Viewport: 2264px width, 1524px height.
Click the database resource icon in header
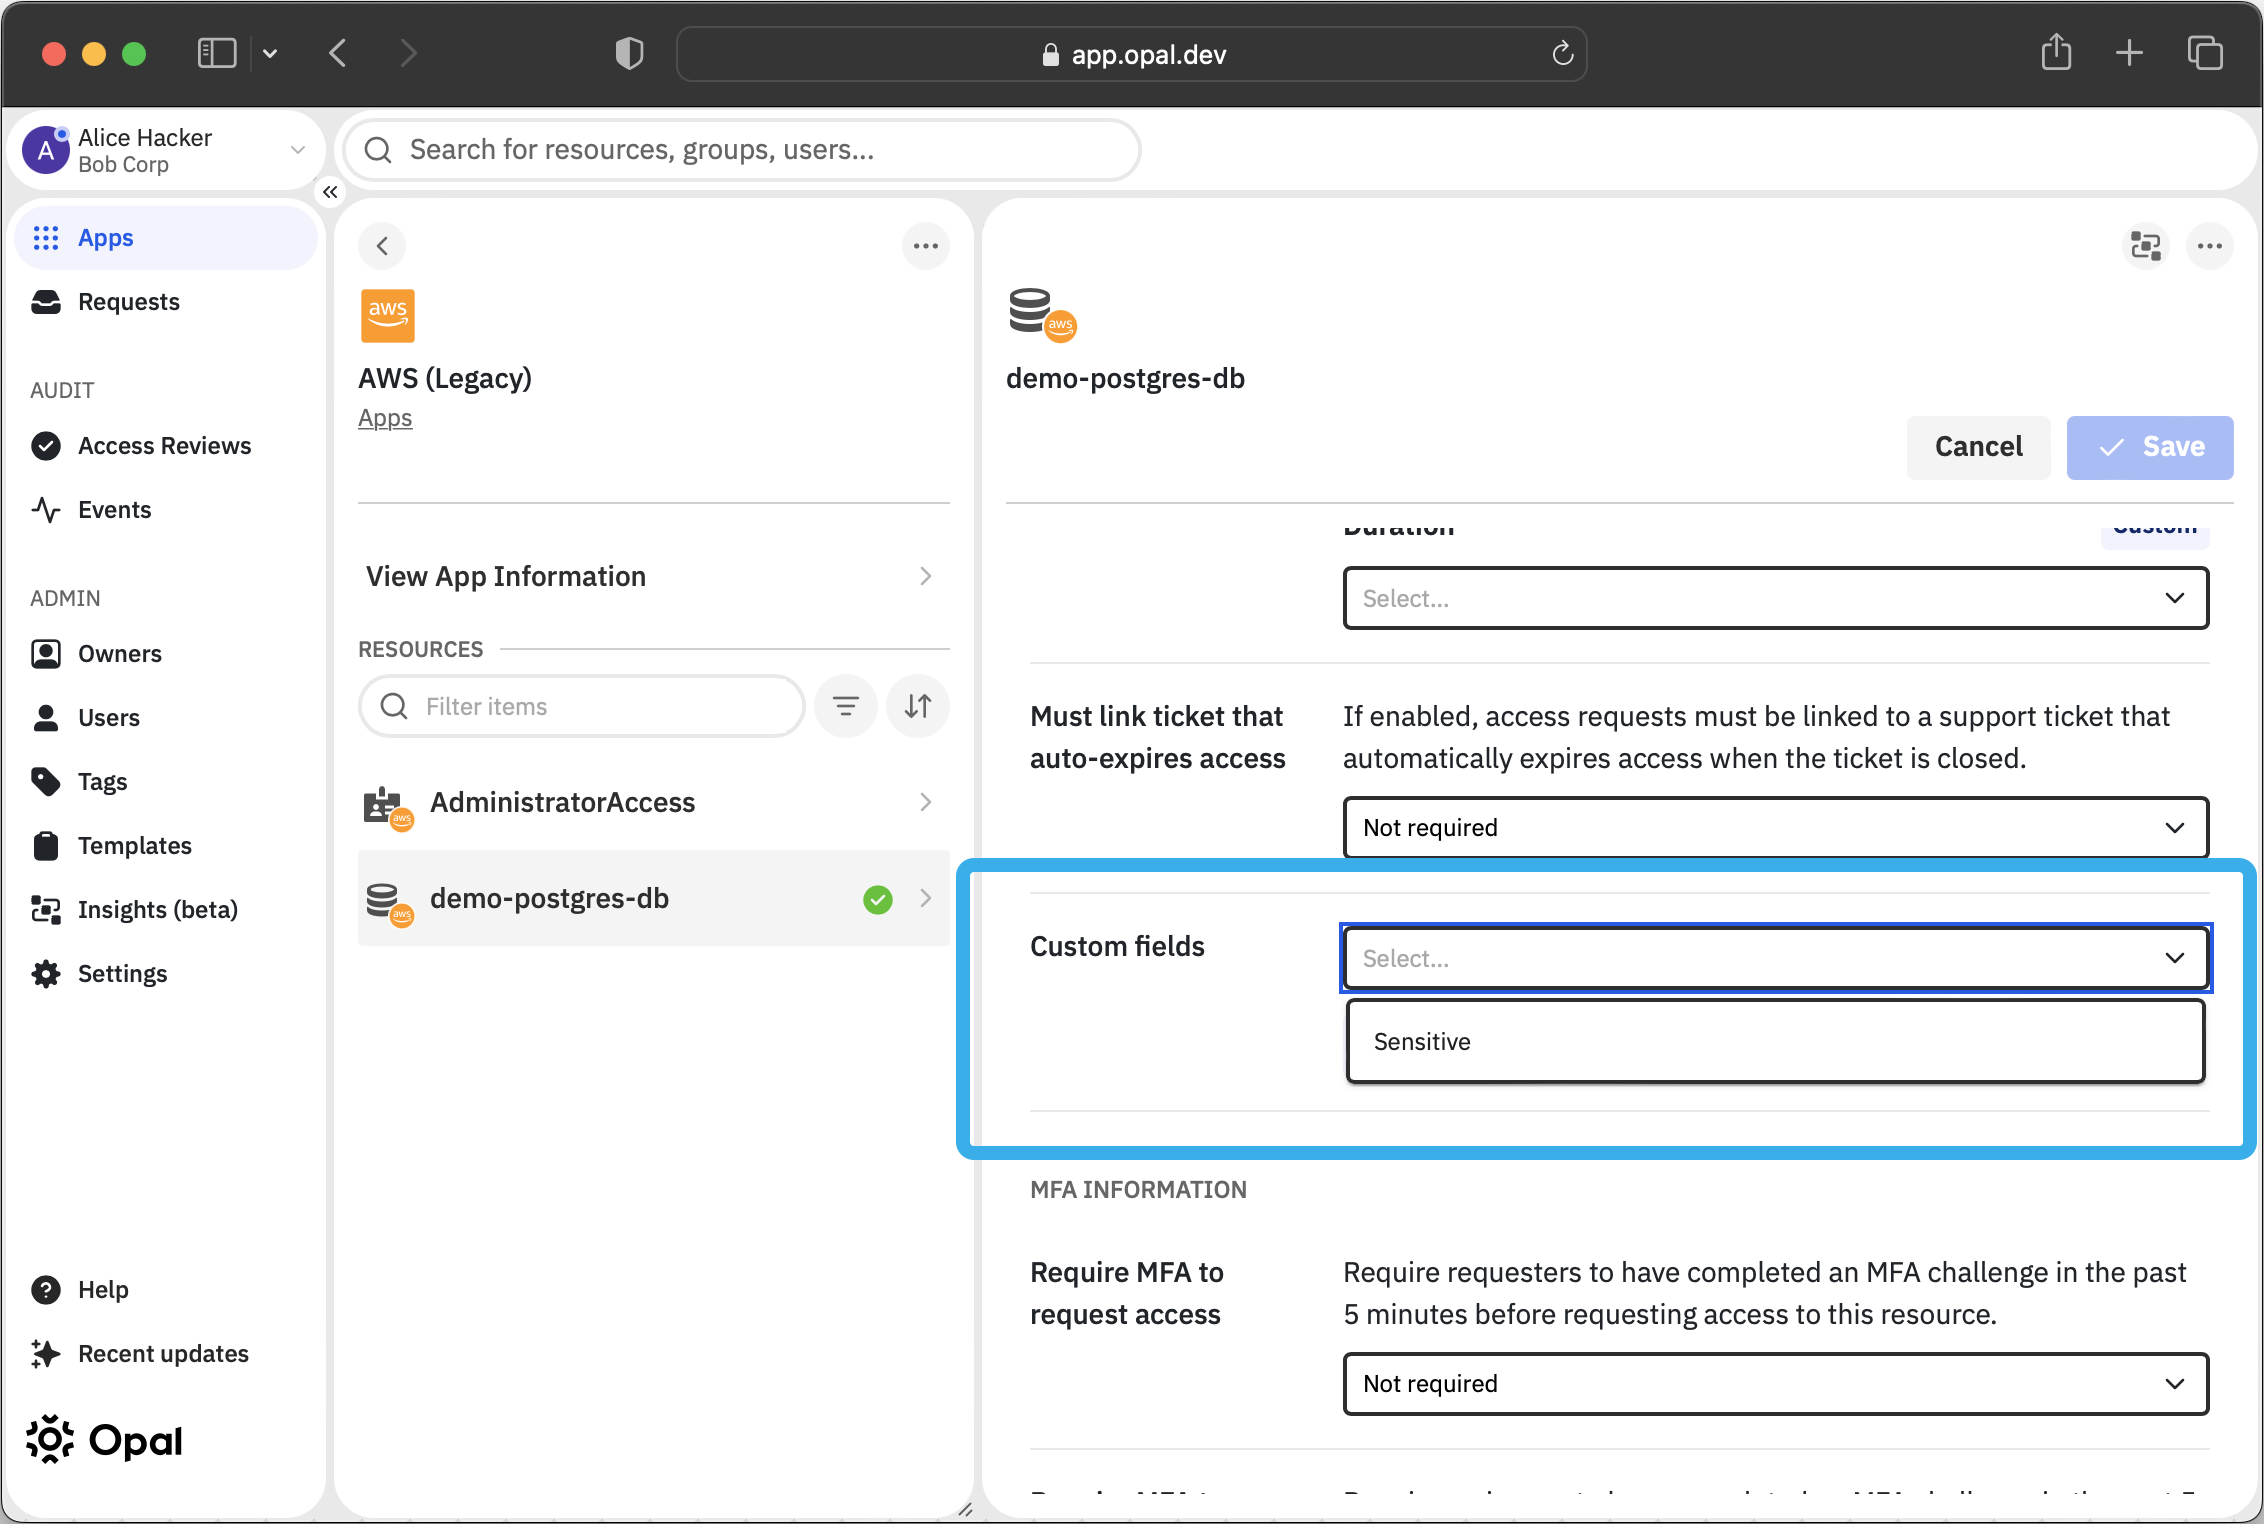pyautogui.click(x=1041, y=314)
